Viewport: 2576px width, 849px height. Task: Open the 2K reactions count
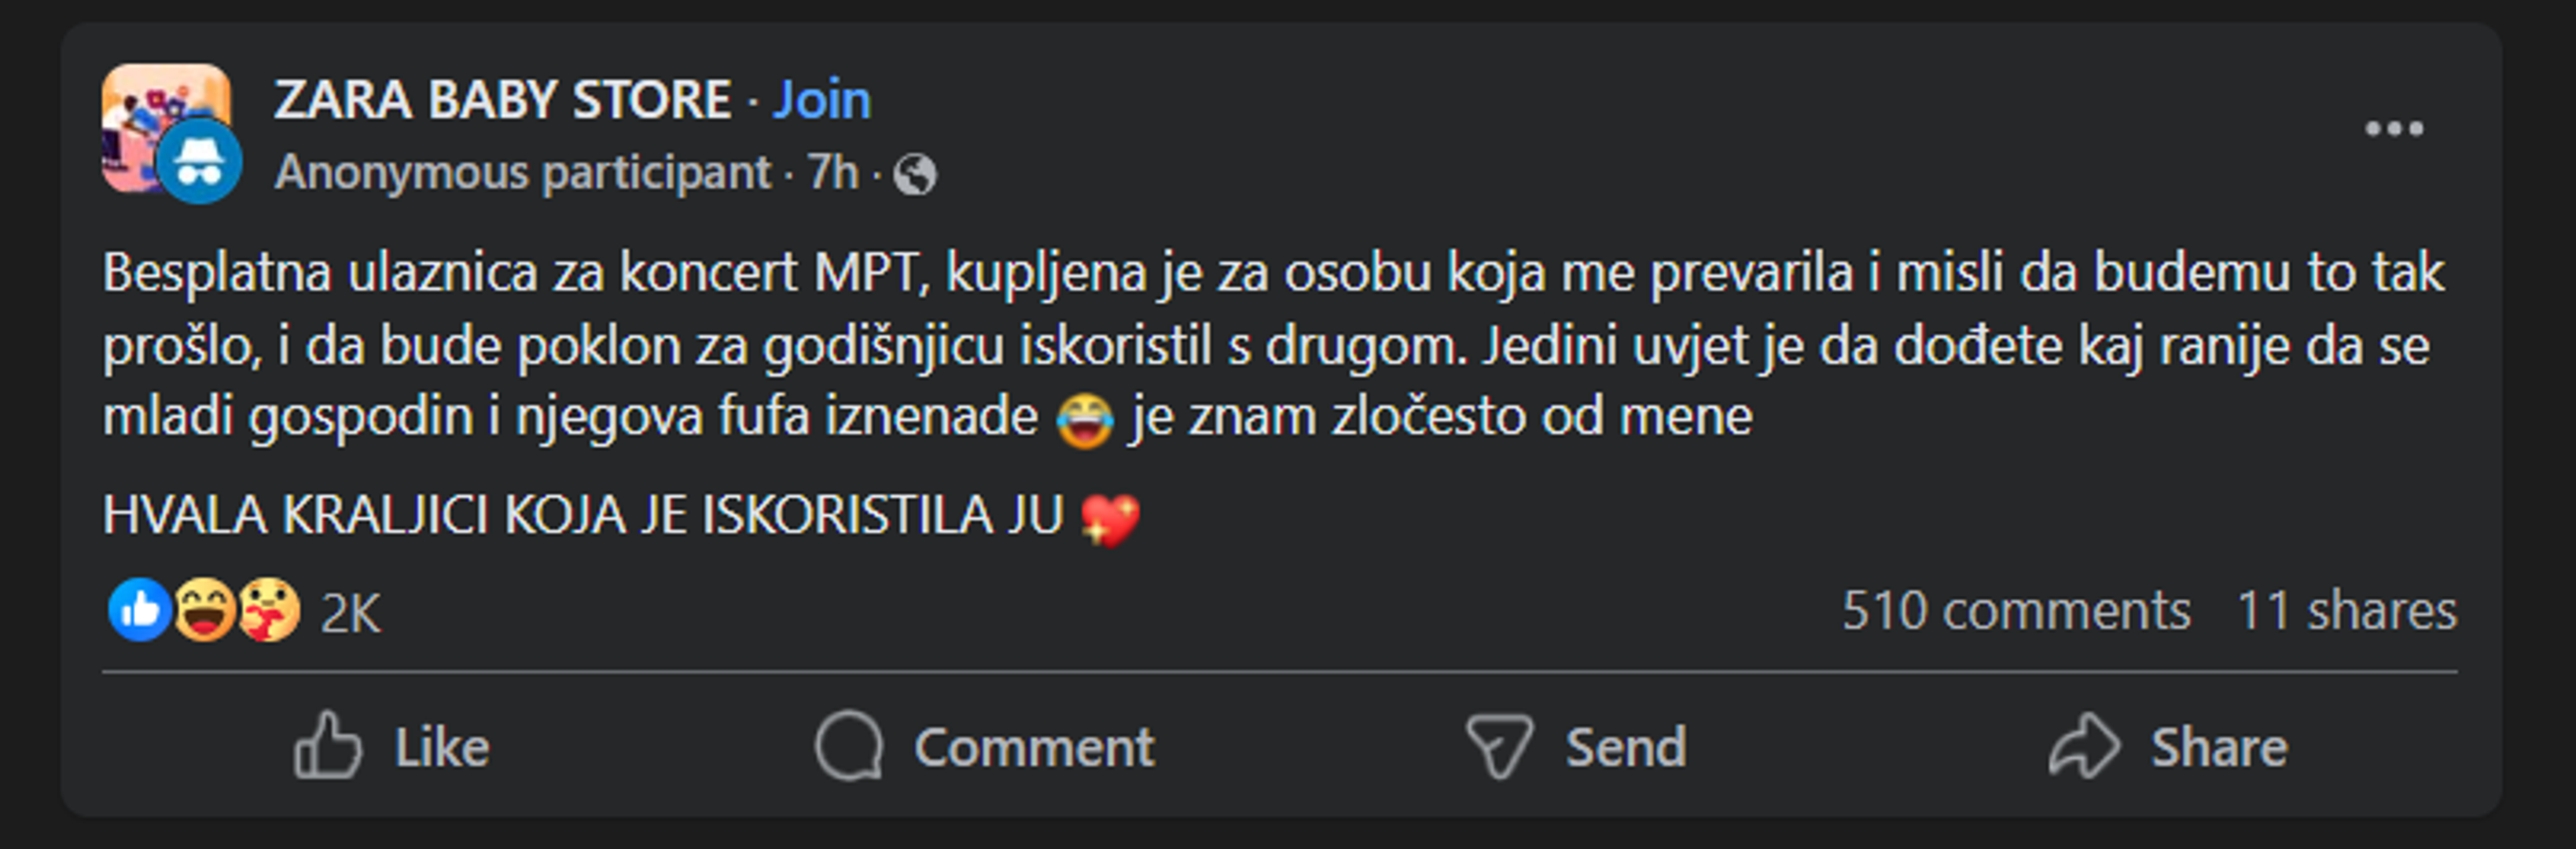coord(350,613)
